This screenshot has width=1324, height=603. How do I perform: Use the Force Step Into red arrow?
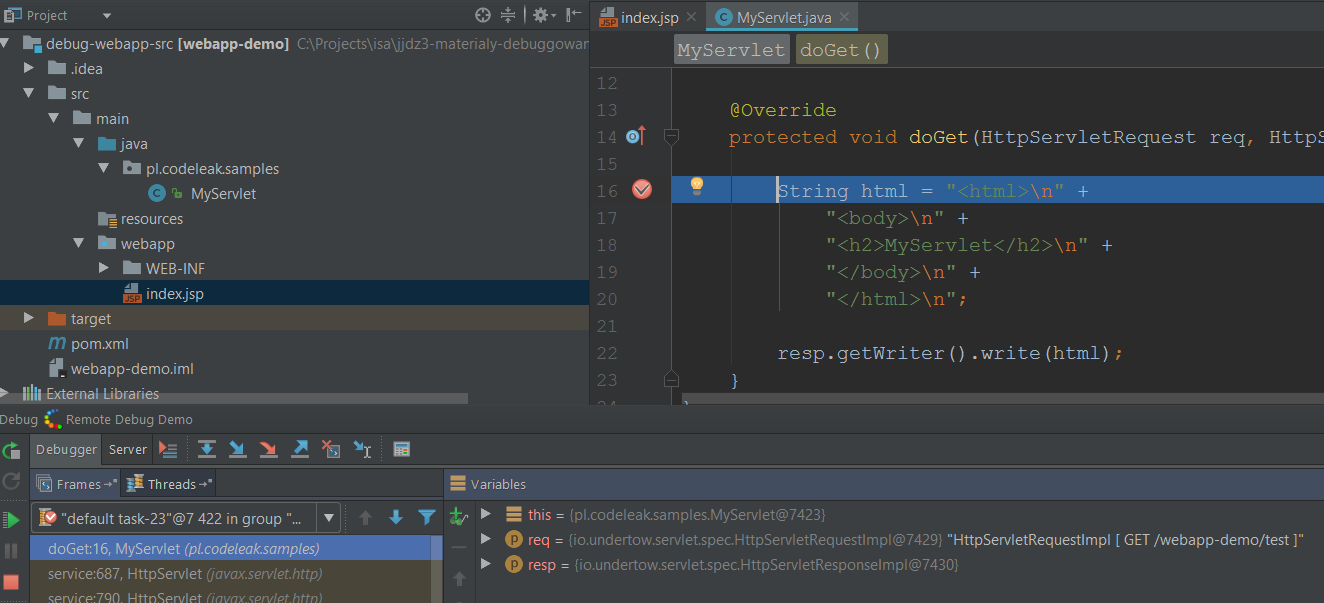(x=268, y=449)
